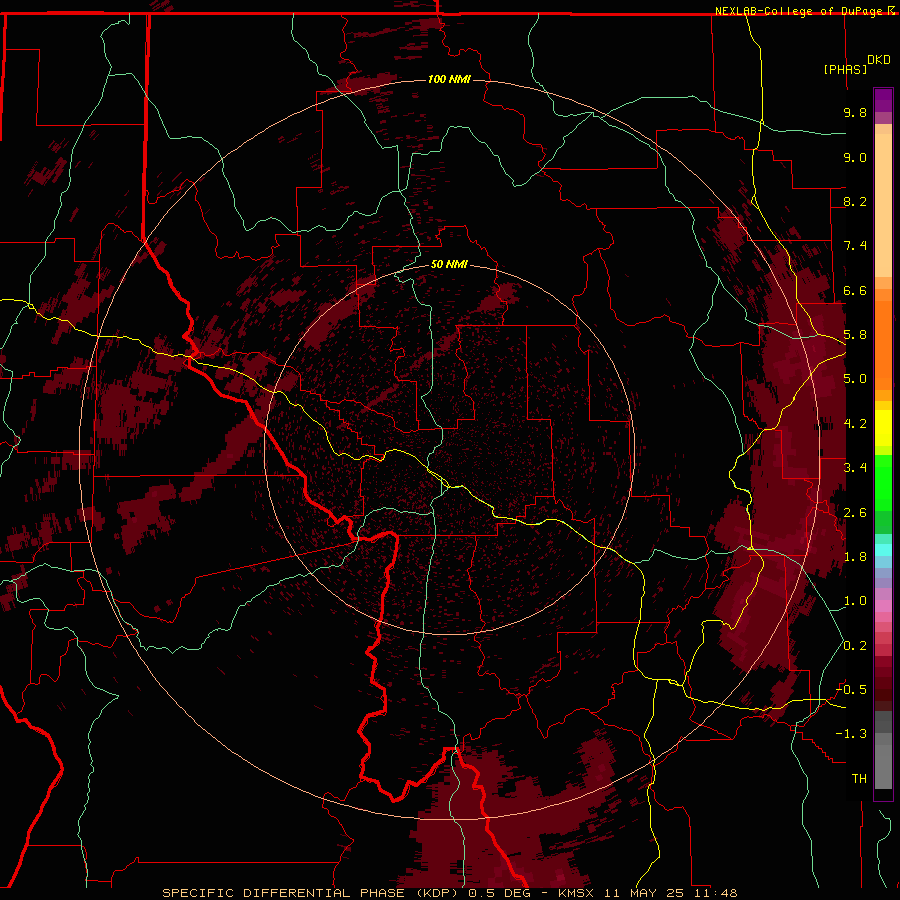
Task: Click the yellow swatch on the color bar
Action: click(x=883, y=428)
